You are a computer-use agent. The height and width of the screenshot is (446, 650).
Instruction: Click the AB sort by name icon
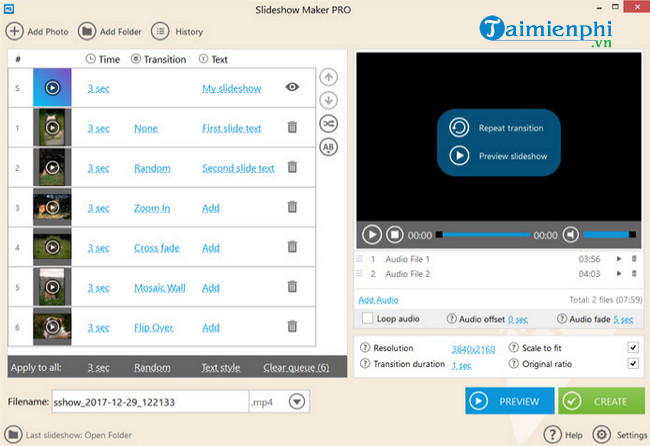(328, 147)
